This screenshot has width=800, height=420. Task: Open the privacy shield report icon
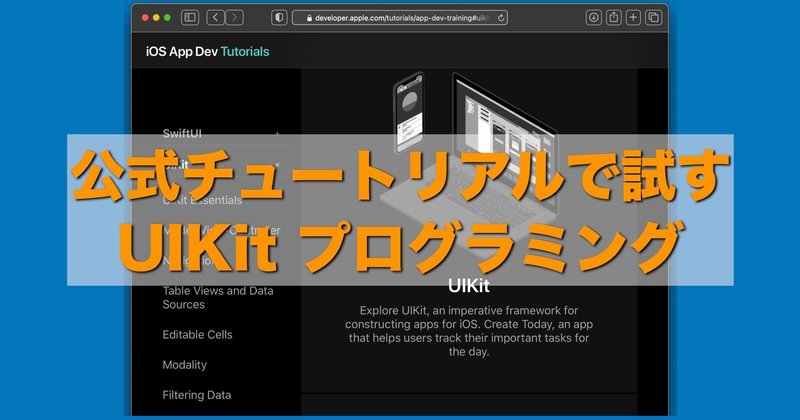pos(279,17)
